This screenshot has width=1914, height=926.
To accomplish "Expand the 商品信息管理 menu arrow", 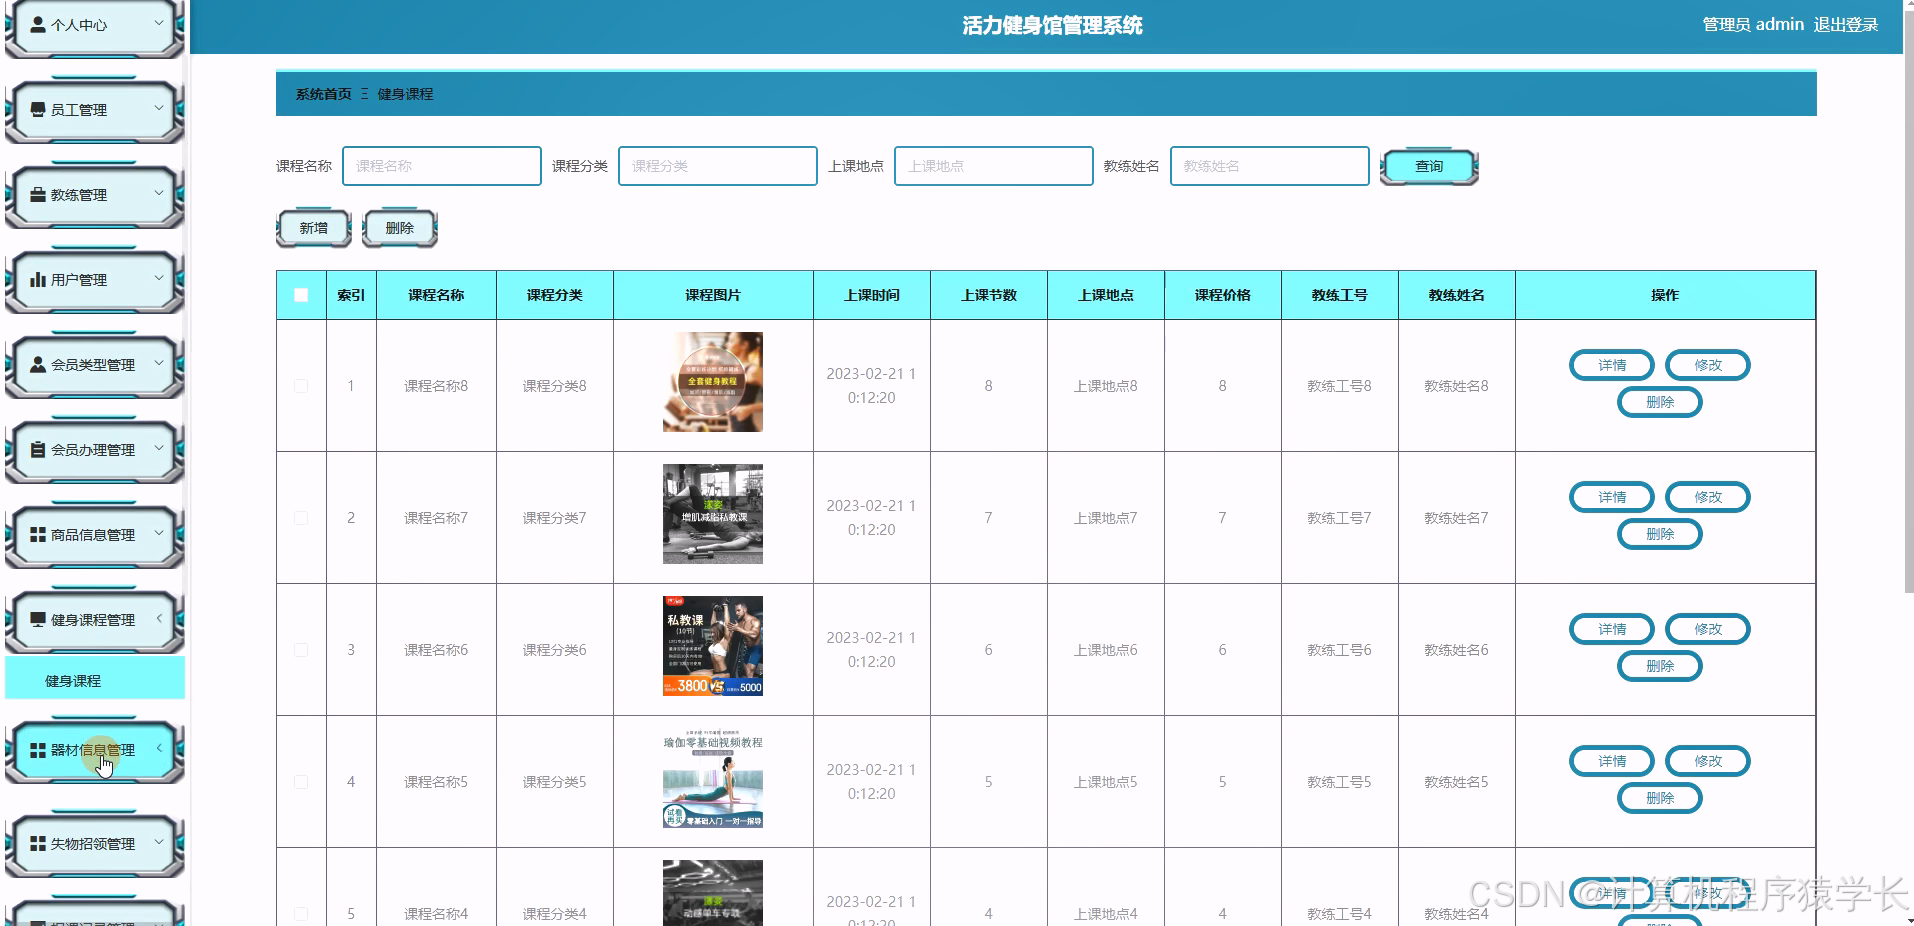I will coord(158,532).
